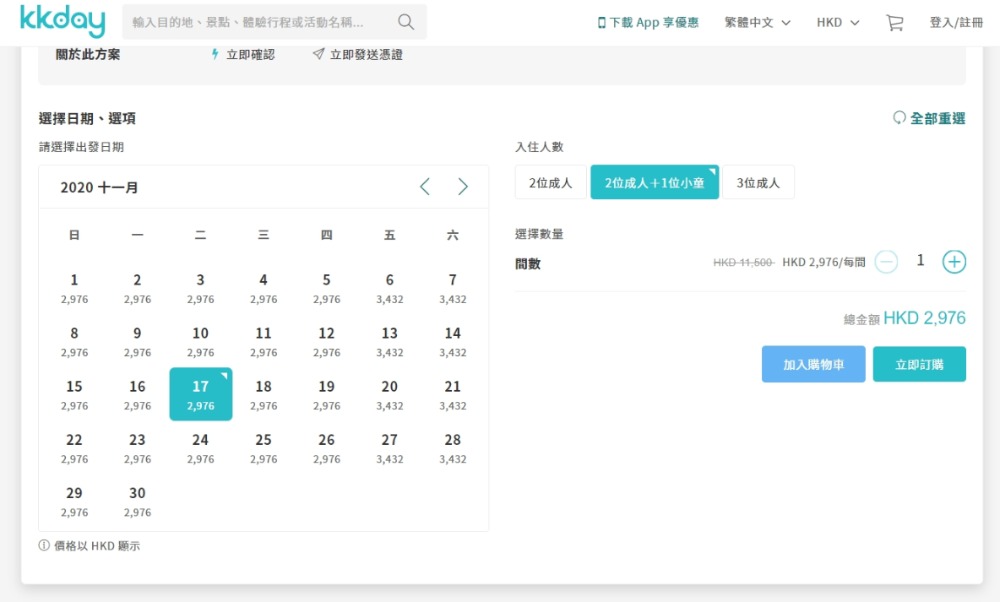Screen dimensions: 1000x602
Task: Open the shopping cart icon
Action: coord(894,22)
